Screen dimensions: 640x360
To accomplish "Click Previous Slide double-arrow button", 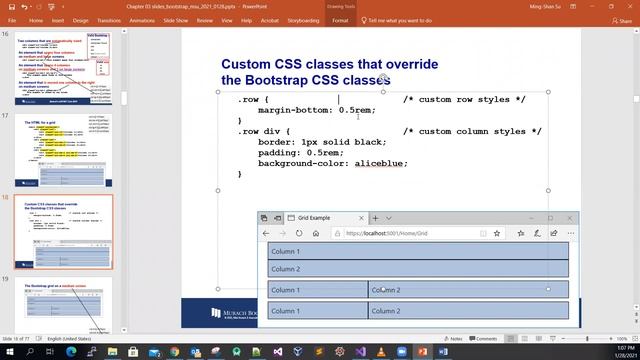I will click(x=636, y=315).
